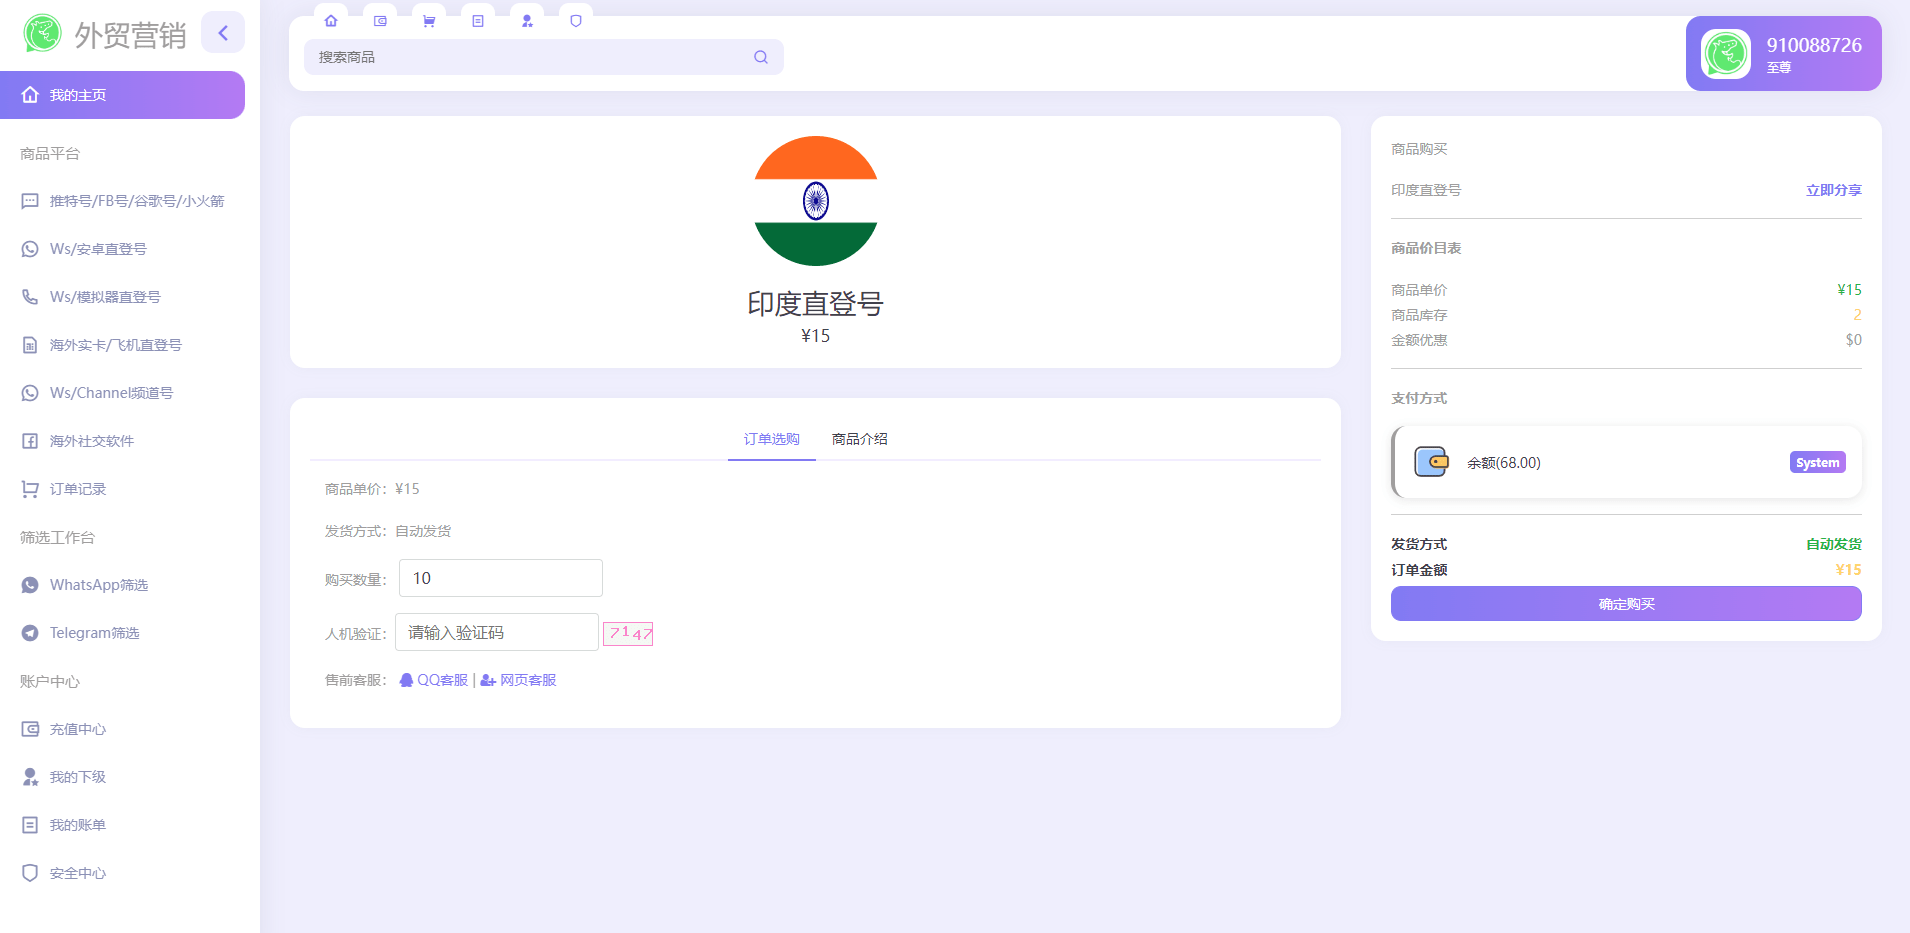Click the 立即分享 link

tap(1833, 190)
